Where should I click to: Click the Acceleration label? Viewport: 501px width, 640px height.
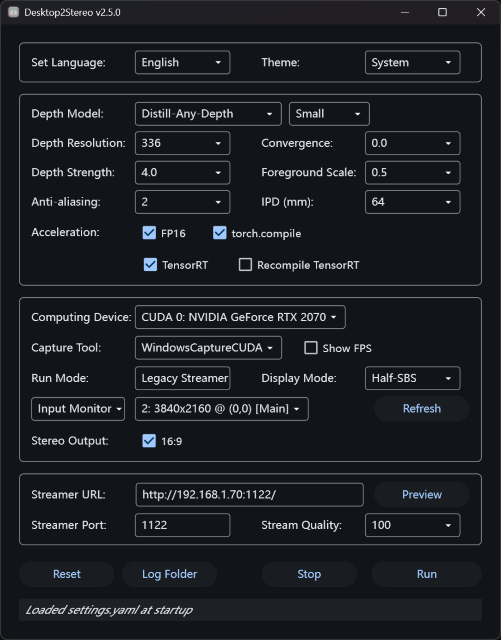click(65, 232)
